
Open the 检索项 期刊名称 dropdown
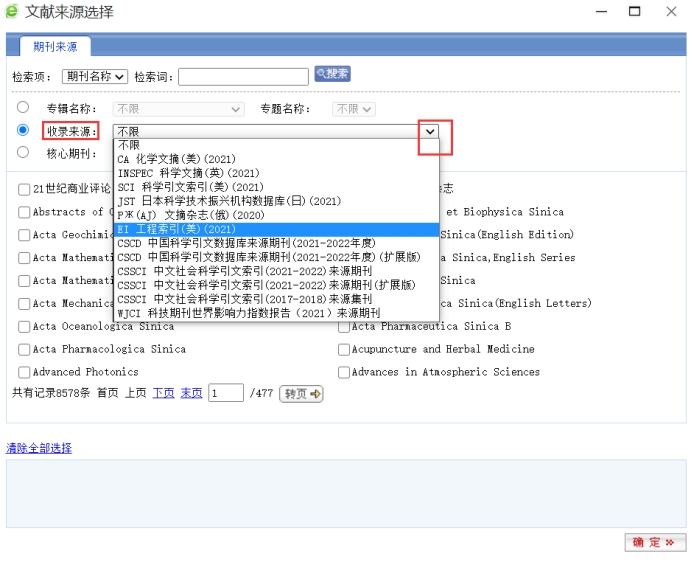point(95,76)
